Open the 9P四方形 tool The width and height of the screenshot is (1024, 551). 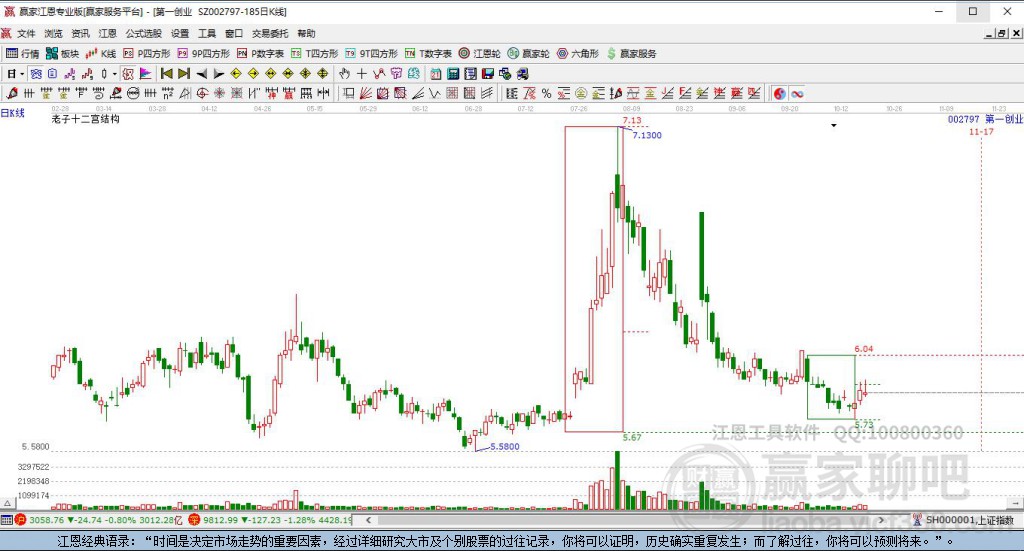point(204,54)
